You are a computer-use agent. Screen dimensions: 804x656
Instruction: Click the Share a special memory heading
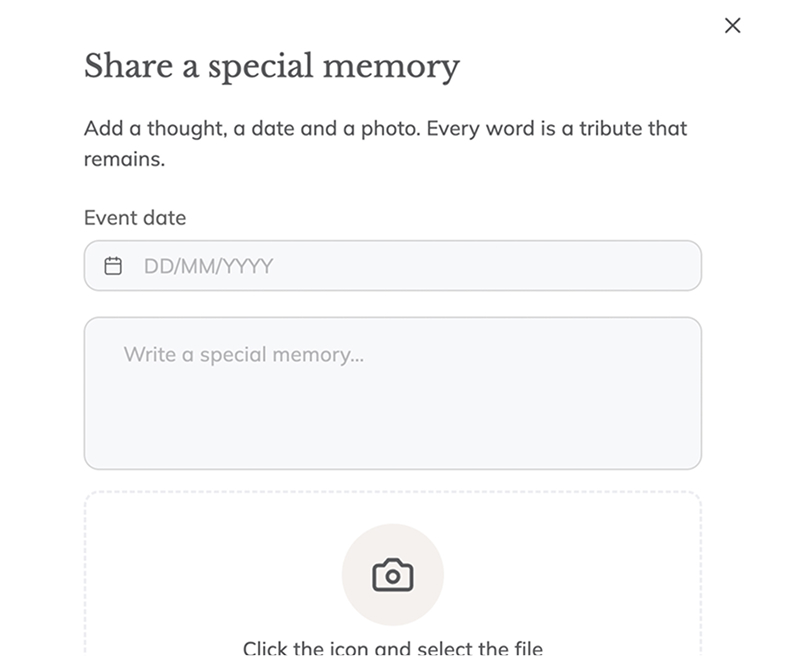click(x=272, y=65)
